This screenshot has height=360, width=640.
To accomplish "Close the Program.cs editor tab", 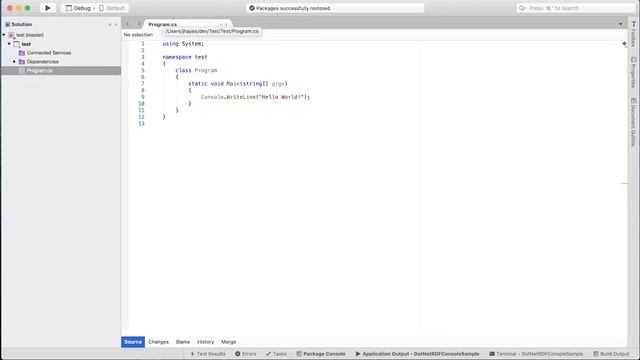I will pos(226,24).
